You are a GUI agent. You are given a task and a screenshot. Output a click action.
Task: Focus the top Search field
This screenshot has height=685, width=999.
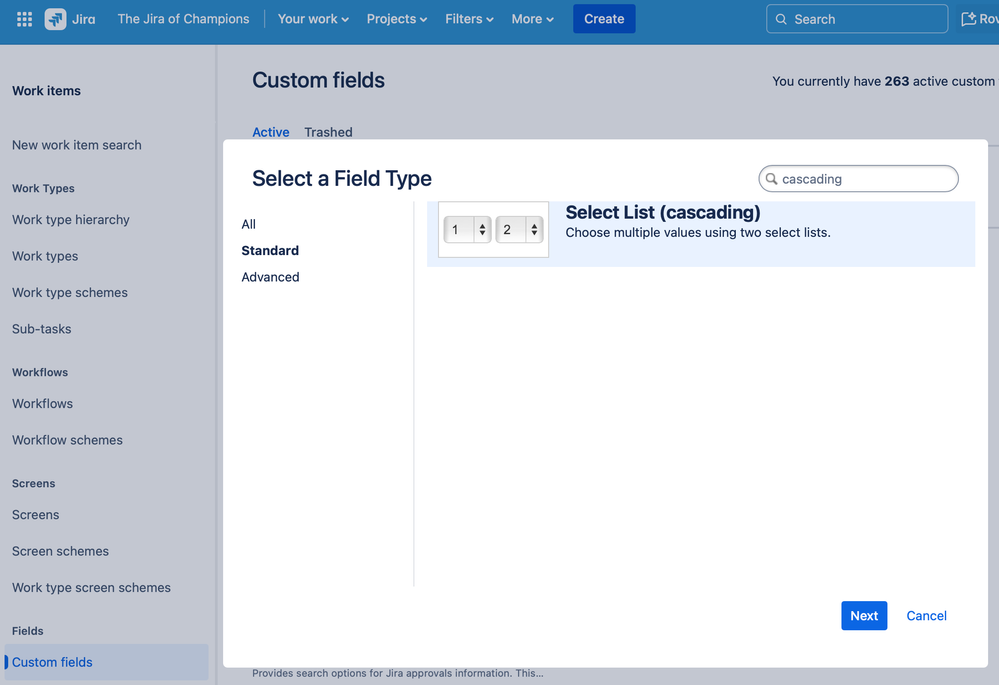pyautogui.click(x=857, y=19)
